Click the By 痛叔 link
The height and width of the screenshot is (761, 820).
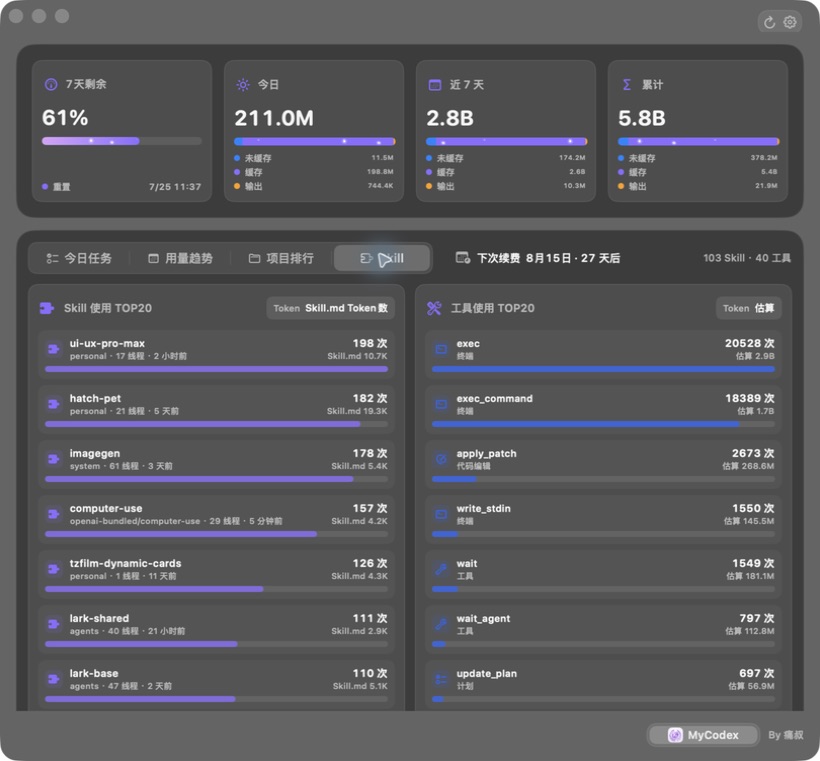point(785,735)
